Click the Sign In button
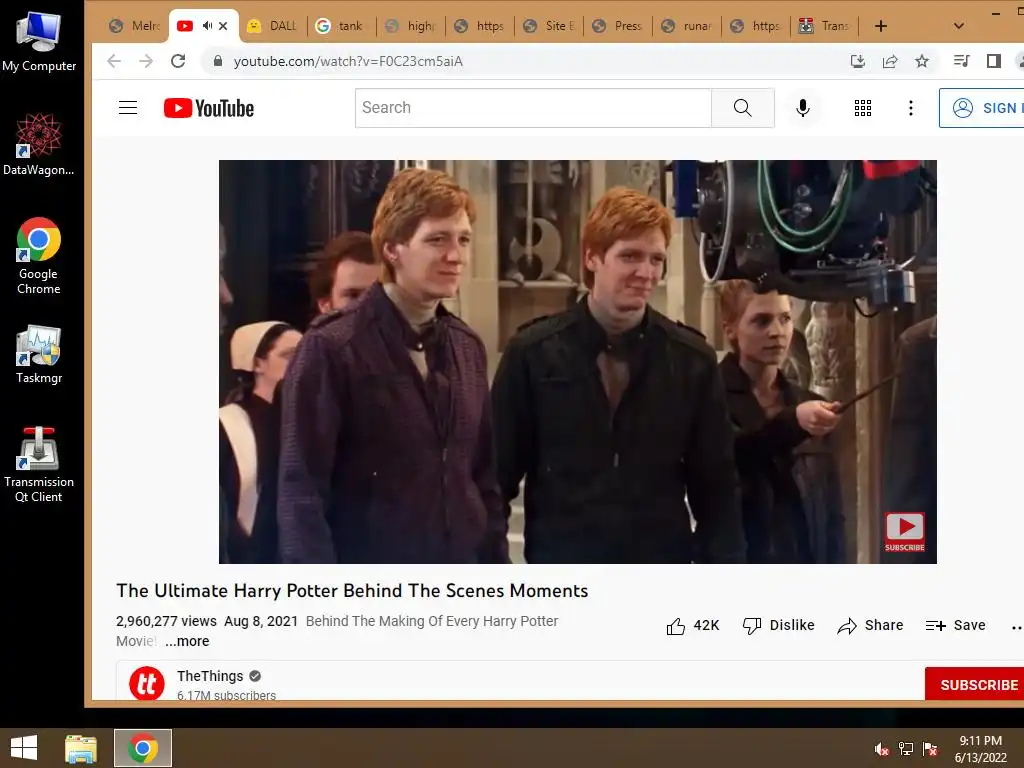1024x768 pixels. click(982, 108)
